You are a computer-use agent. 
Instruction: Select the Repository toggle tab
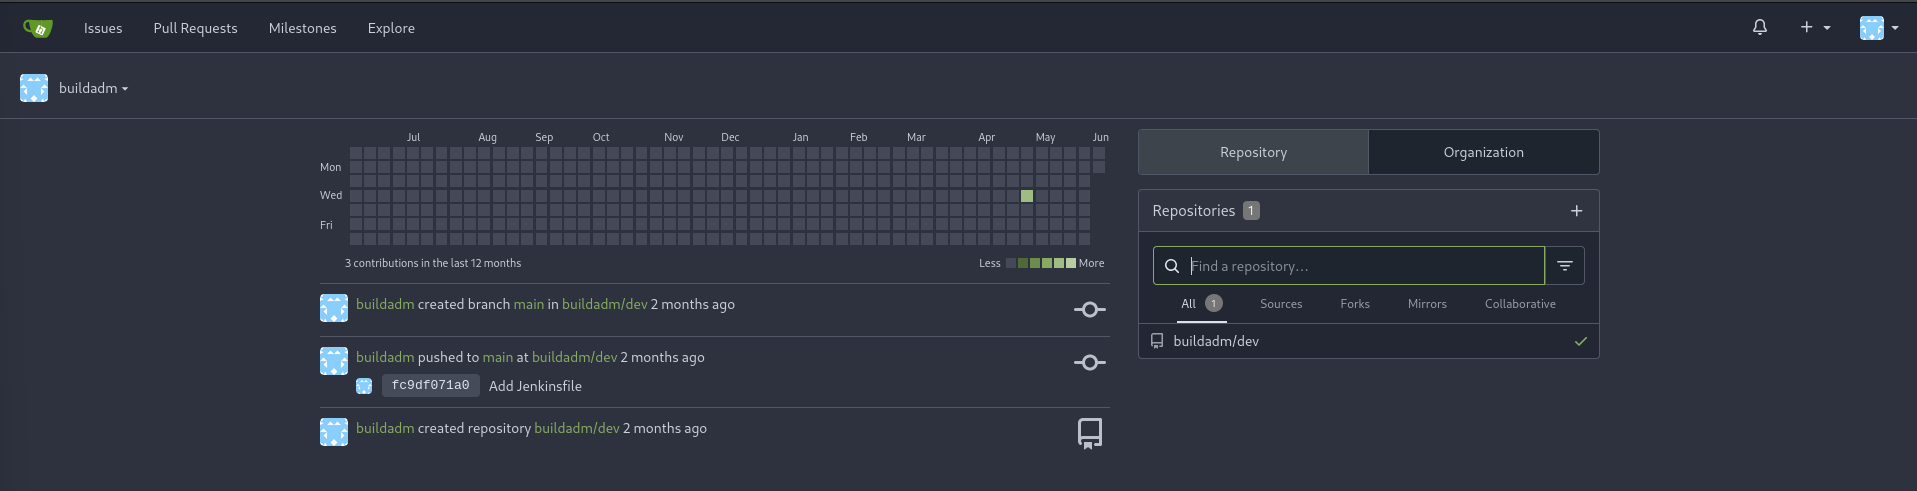coord(1253,152)
